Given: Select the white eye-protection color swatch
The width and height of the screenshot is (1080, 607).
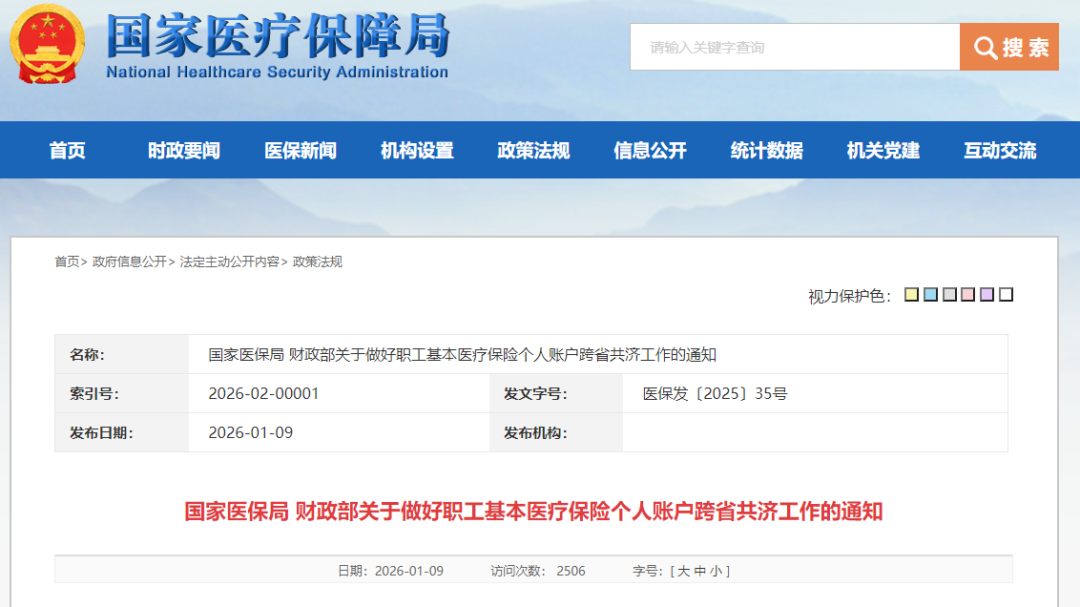Looking at the screenshot, I should click(1006, 295).
